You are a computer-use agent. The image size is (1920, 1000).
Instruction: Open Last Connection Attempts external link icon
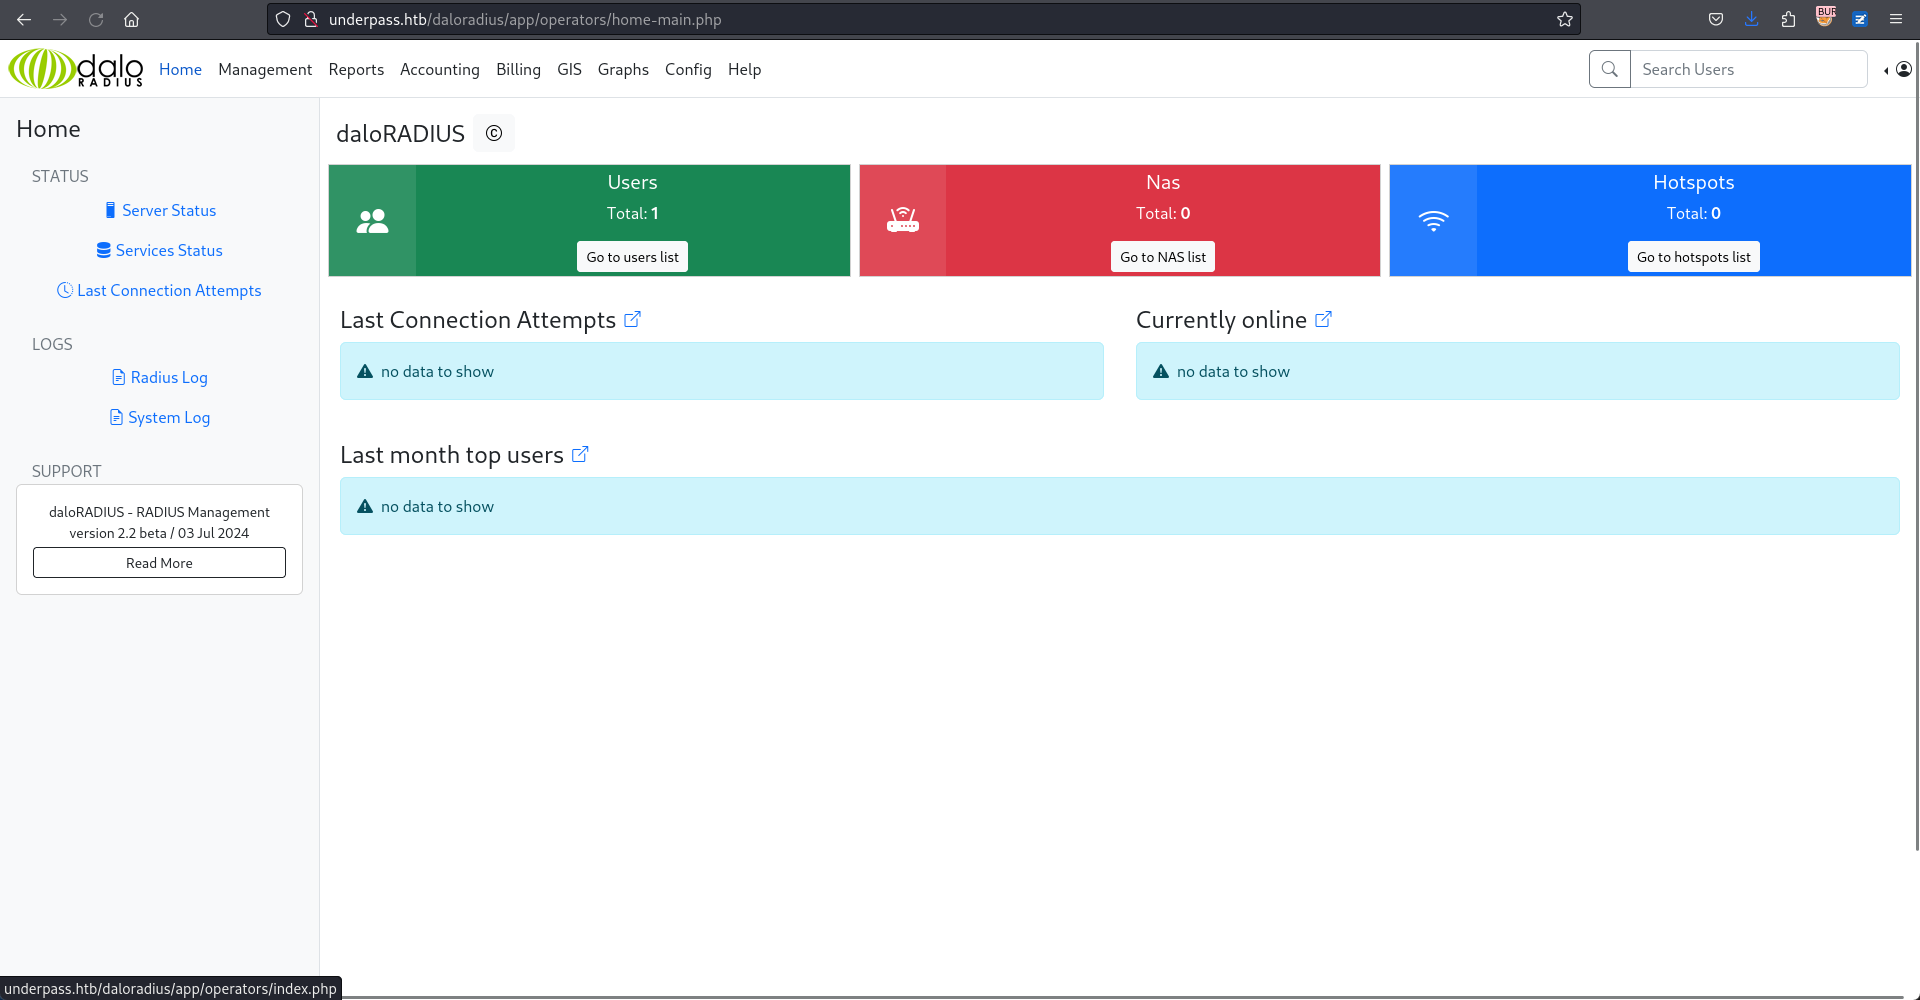[x=632, y=319]
